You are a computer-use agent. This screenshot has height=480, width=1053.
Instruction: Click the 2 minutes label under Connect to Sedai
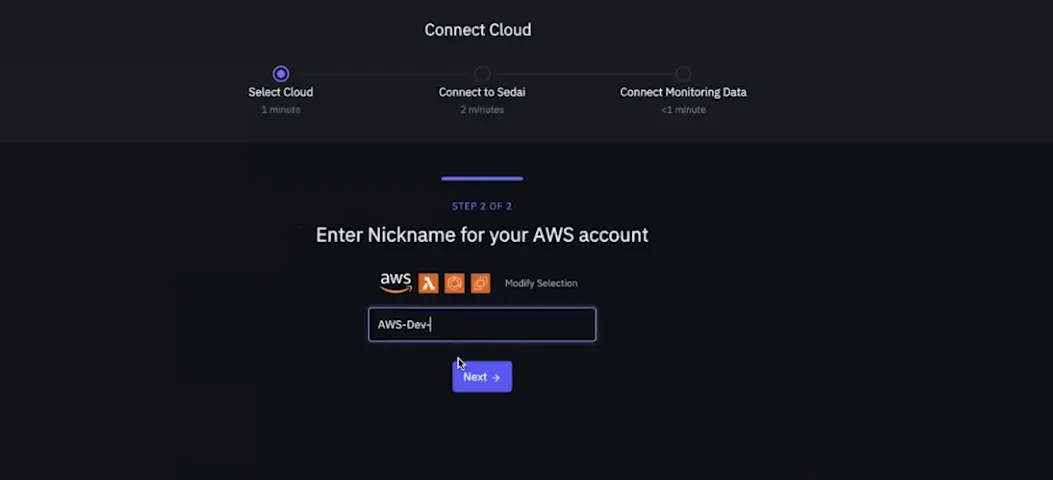(x=482, y=109)
